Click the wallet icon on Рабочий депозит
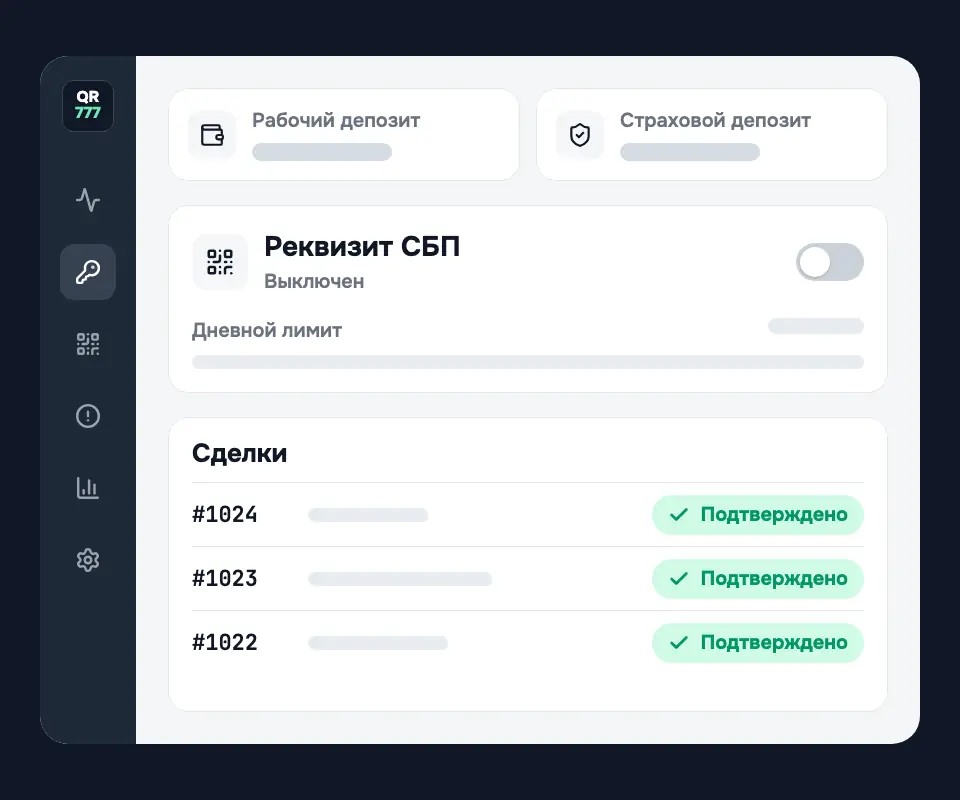 (x=212, y=135)
